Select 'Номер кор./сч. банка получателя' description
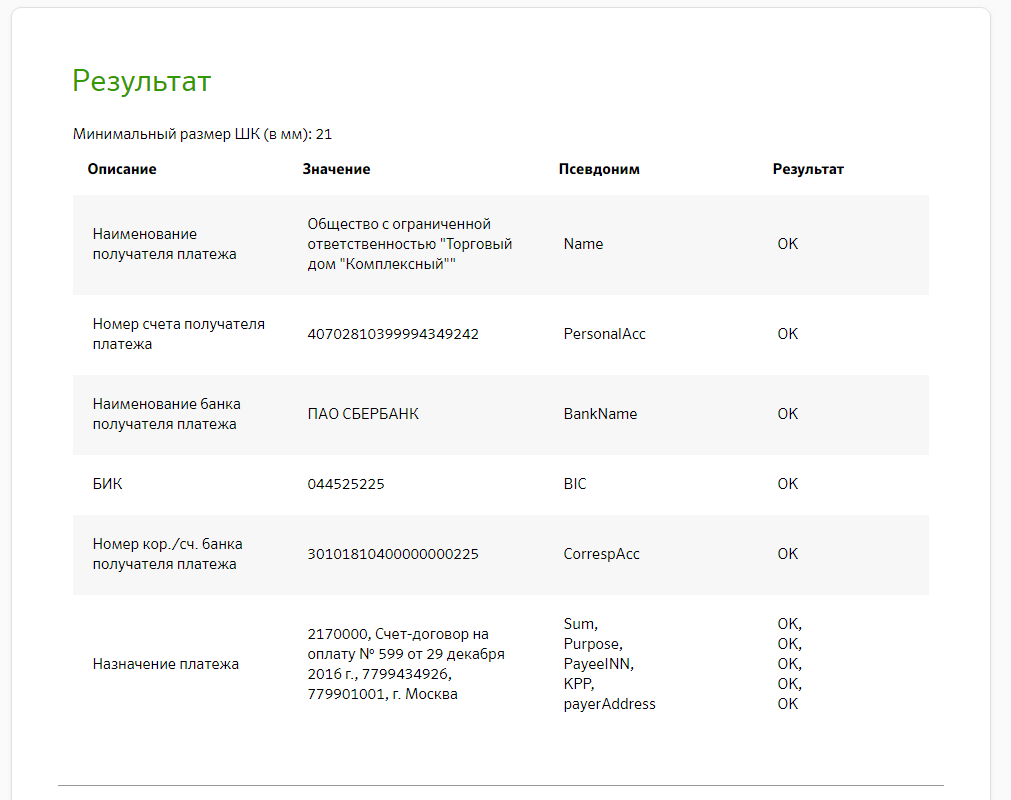This screenshot has height=800, width=1011. (167, 554)
